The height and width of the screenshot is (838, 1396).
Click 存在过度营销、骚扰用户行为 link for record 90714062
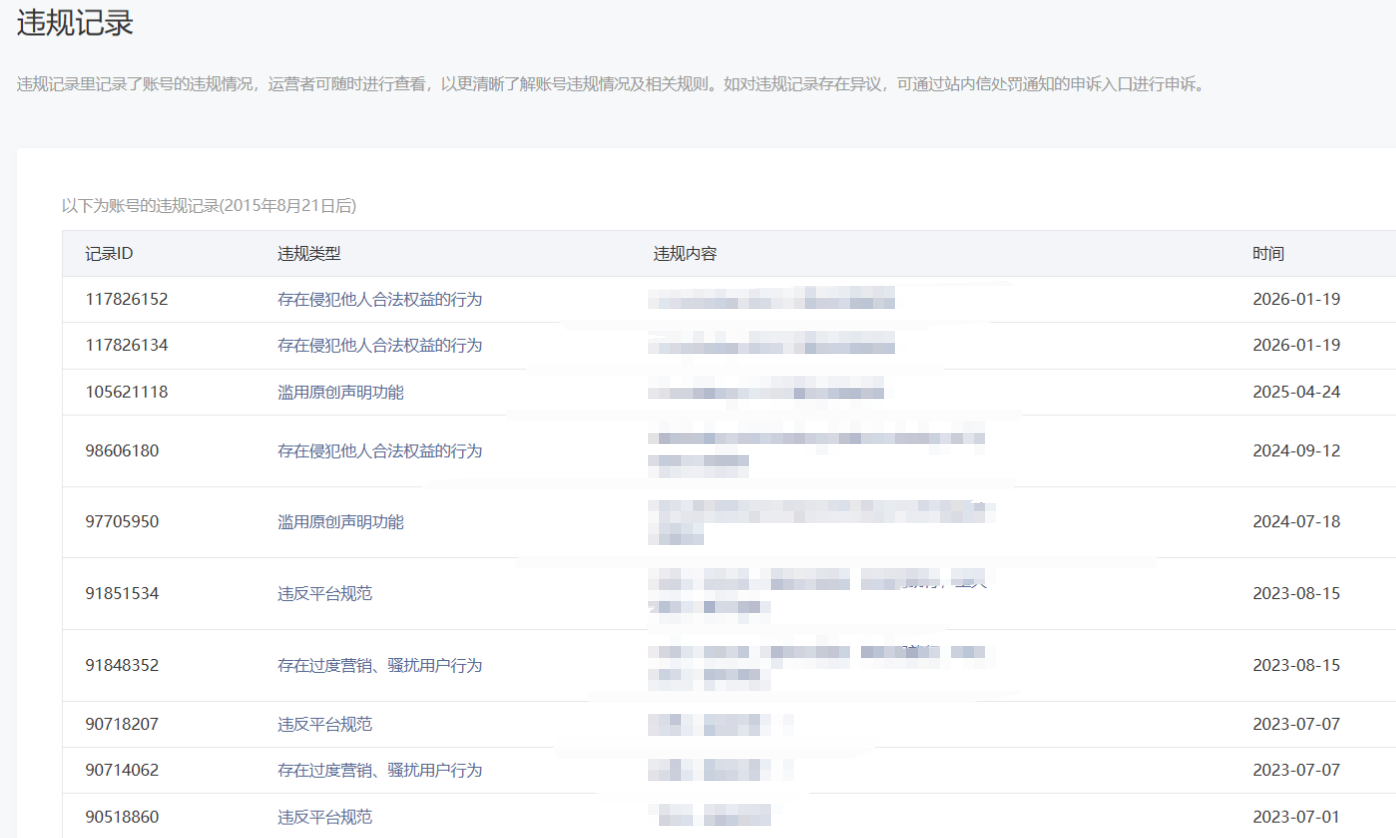tap(379, 770)
